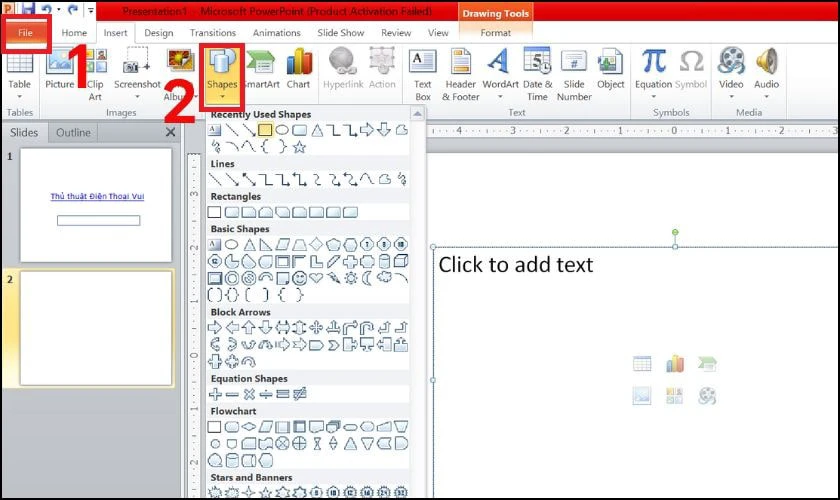This screenshot has height=500, width=840.
Task: Insert a Text Box
Action: (x=422, y=75)
